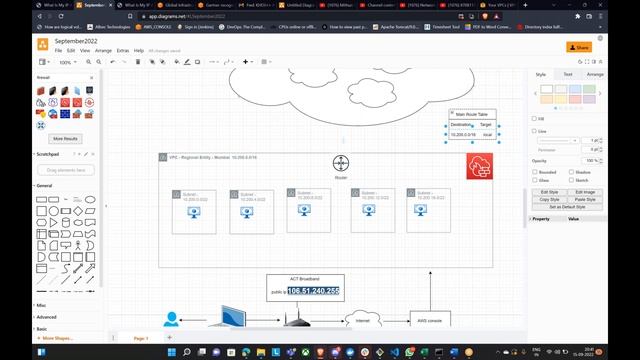Viewport: 640px width, 360px height.
Task: Enable the Shadow checkbox
Action: coord(571,172)
